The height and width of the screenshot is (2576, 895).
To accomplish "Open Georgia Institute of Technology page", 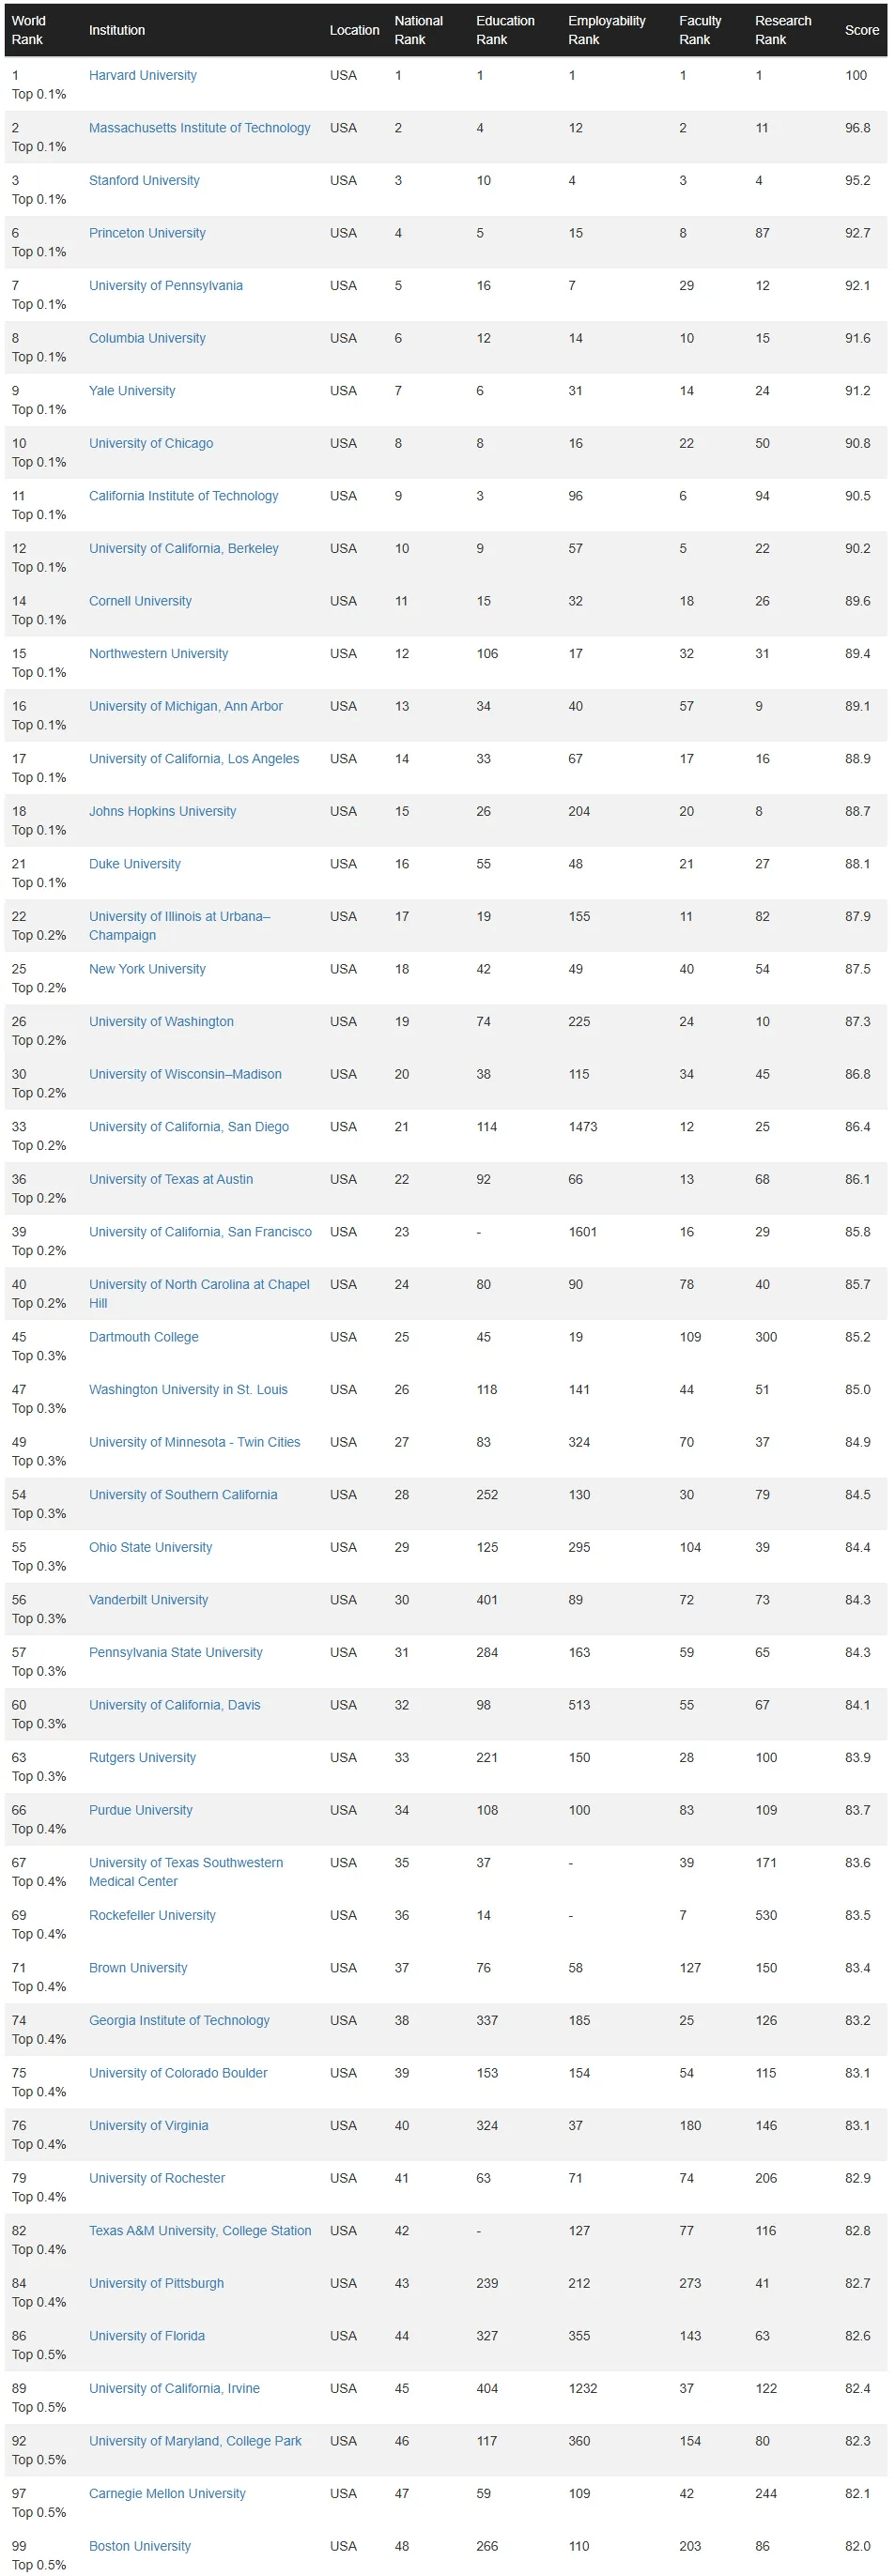I will point(179,2020).
